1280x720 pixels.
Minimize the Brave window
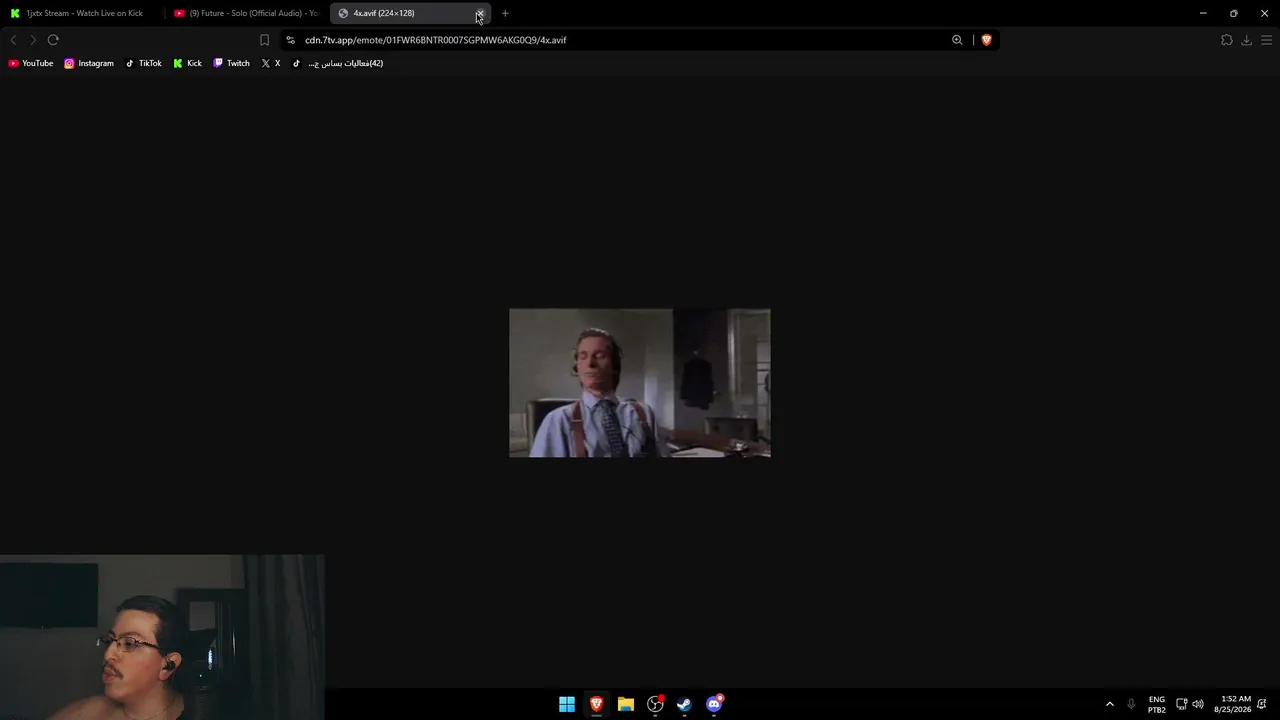(1203, 13)
